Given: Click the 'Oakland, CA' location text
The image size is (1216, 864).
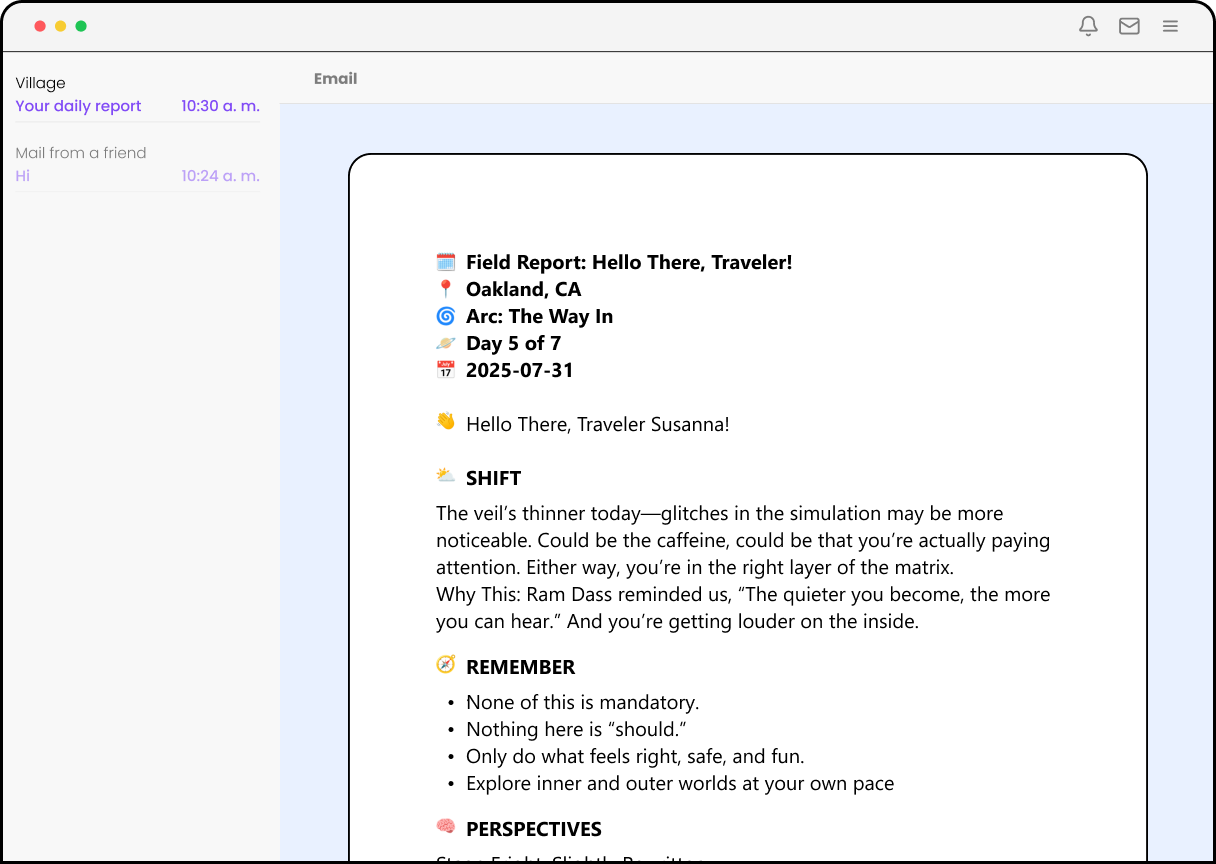Looking at the screenshot, I should click(523, 290).
